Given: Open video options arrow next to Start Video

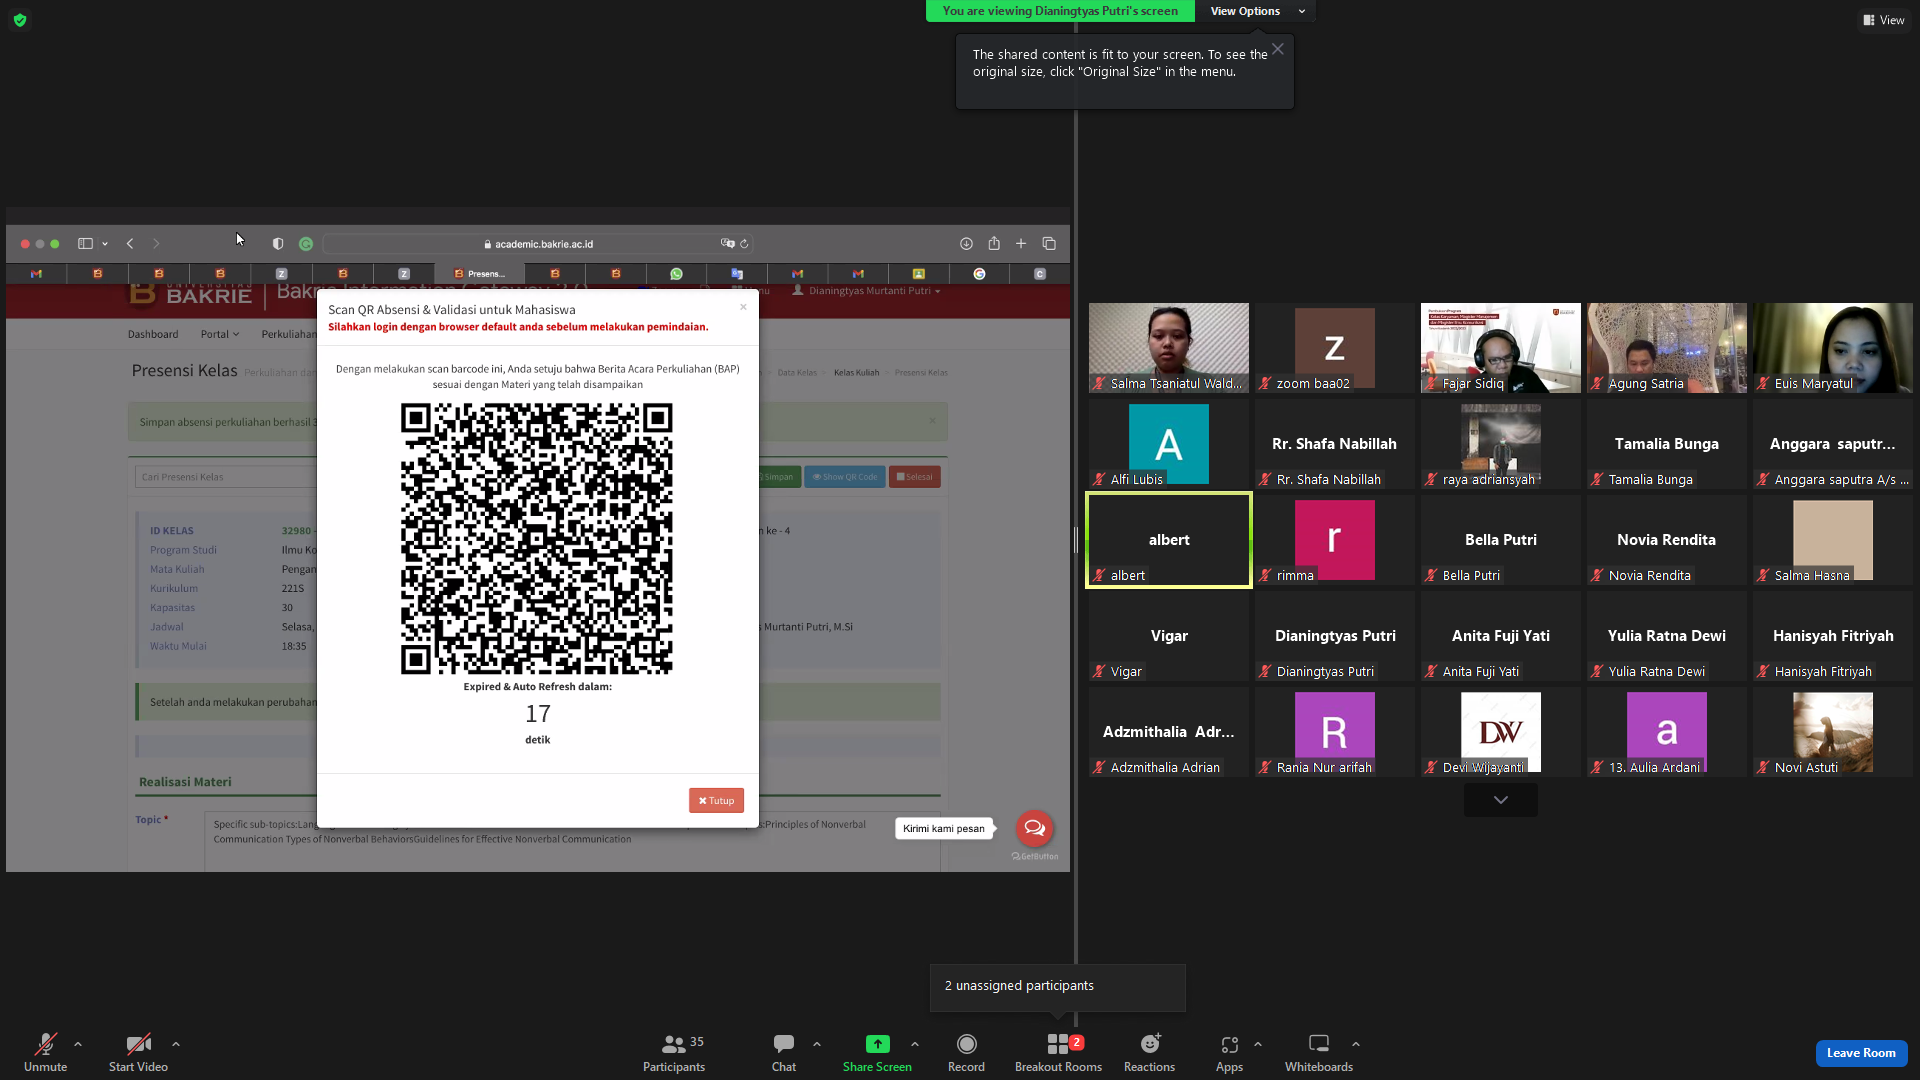Looking at the screenshot, I should 176,1044.
